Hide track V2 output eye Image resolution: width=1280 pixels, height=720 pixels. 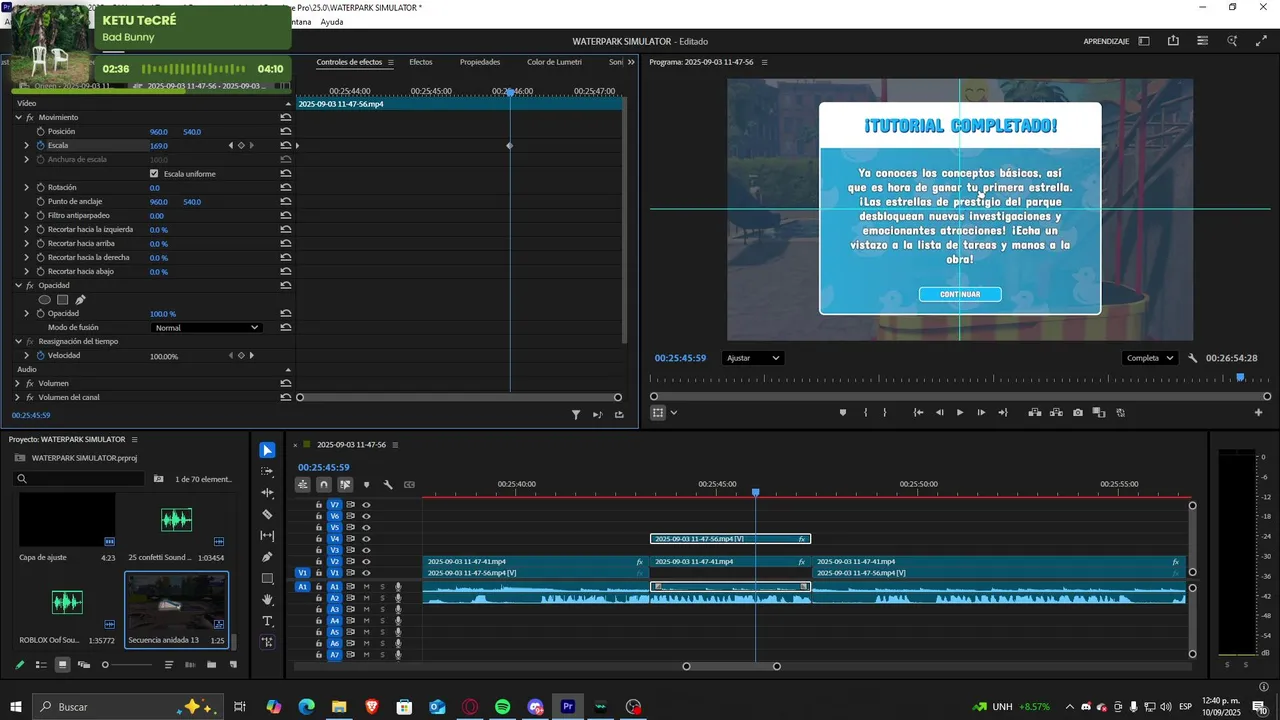pyautogui.click(x=366, y=562)
